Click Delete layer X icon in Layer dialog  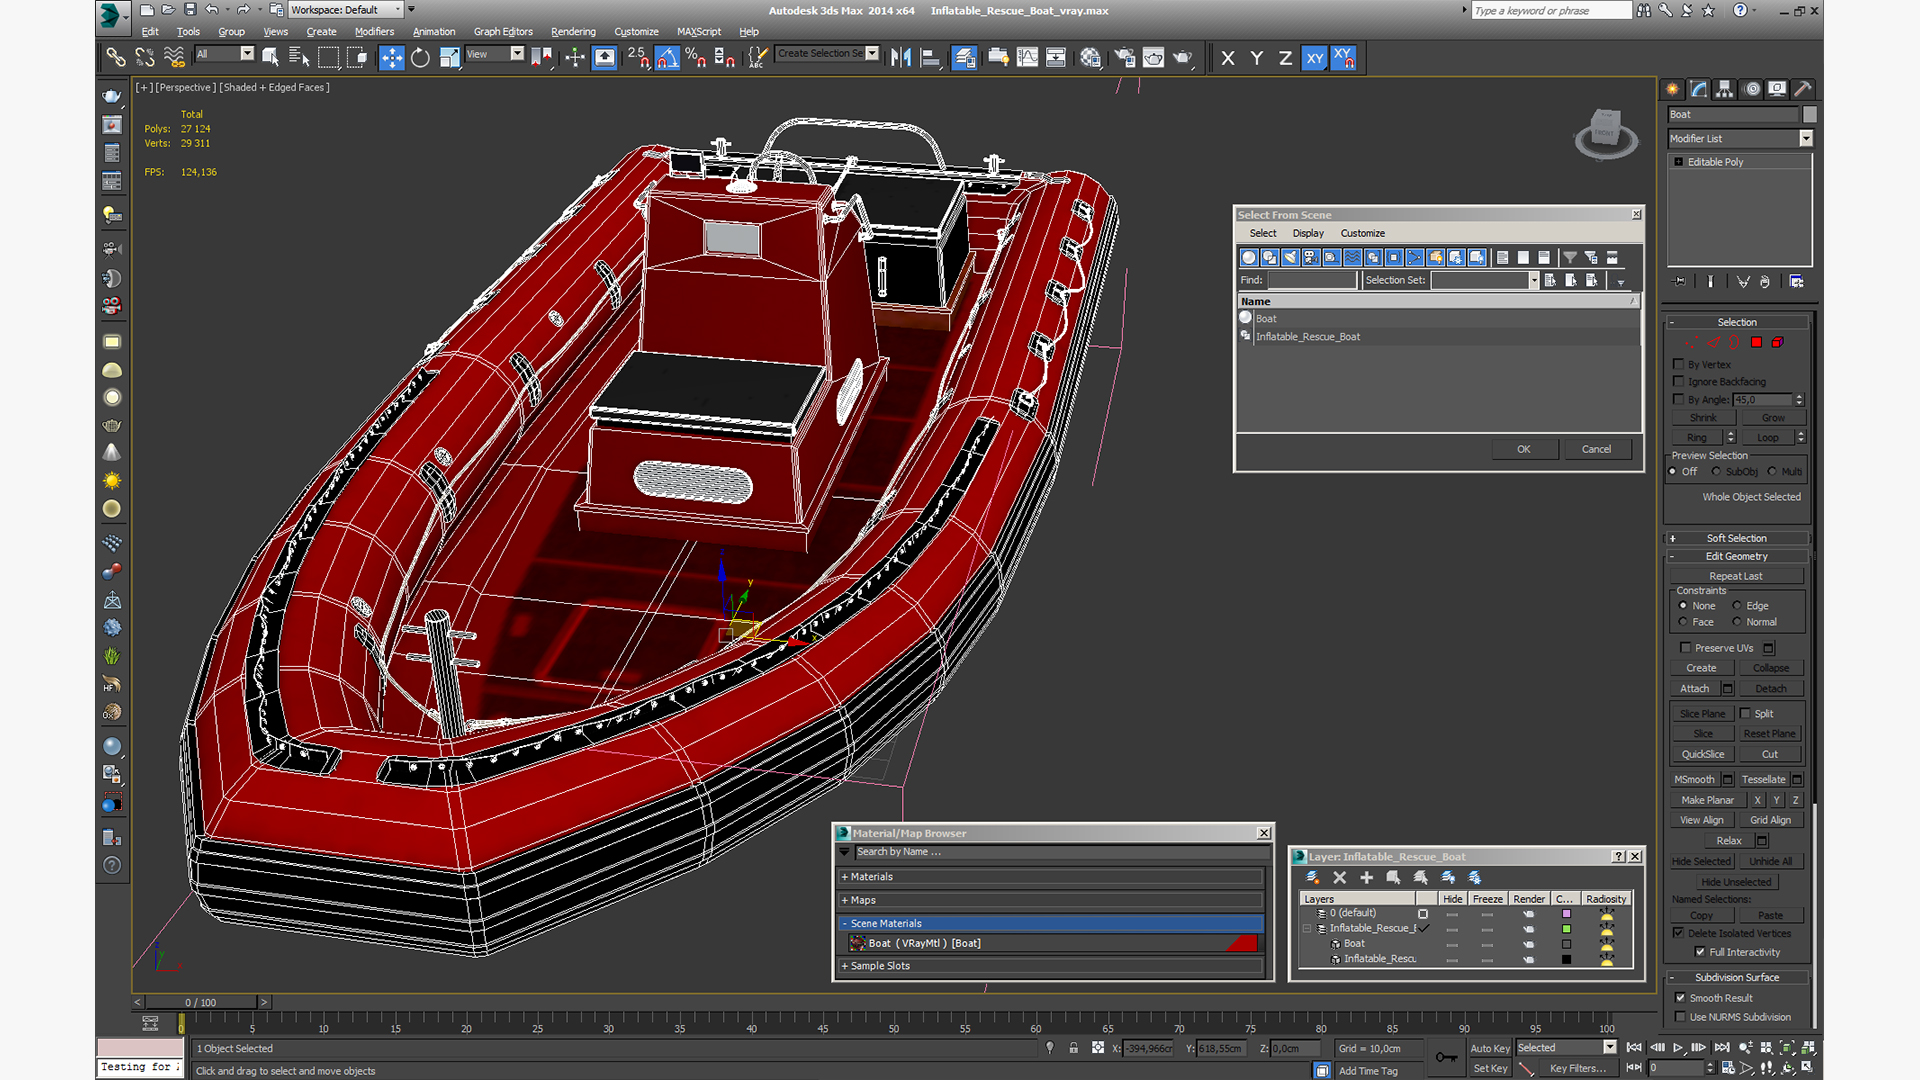click(1340, 877)
